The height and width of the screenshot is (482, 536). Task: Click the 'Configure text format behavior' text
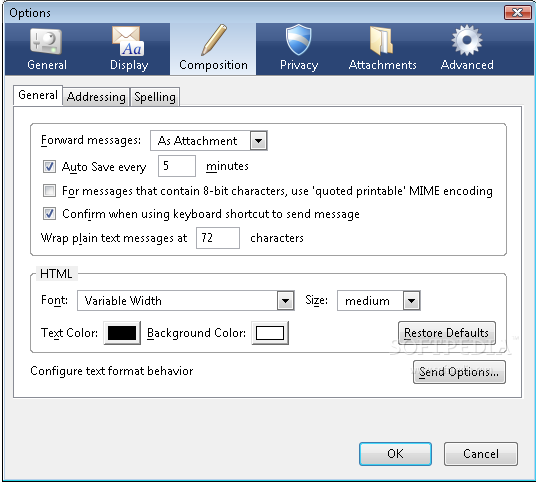coord(112,371)
